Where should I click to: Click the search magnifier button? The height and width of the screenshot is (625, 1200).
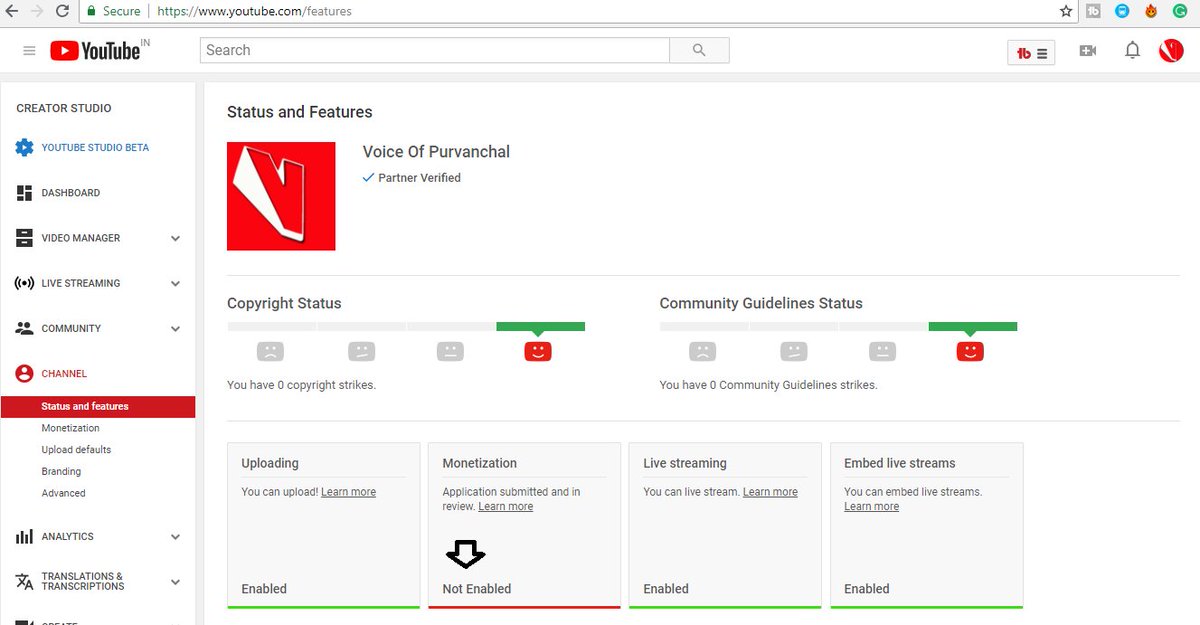[x=699, y=50]
